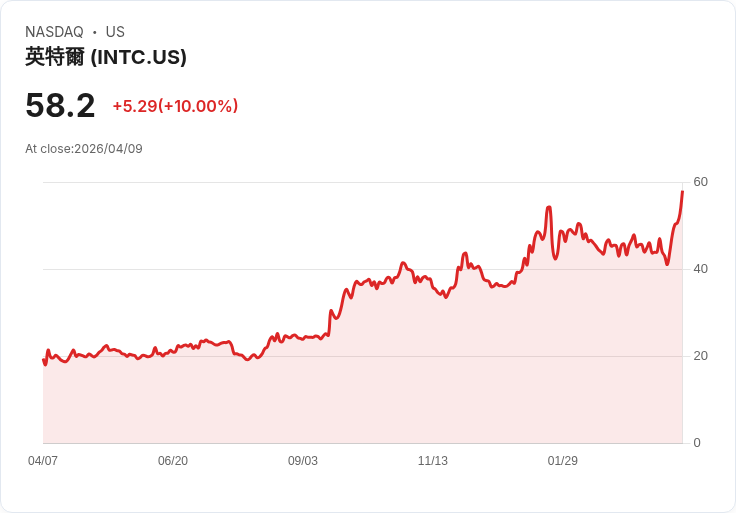This screenshot has width=736, height=513.
Task: Click the latest price point ending the line
Action: point(682,191)
